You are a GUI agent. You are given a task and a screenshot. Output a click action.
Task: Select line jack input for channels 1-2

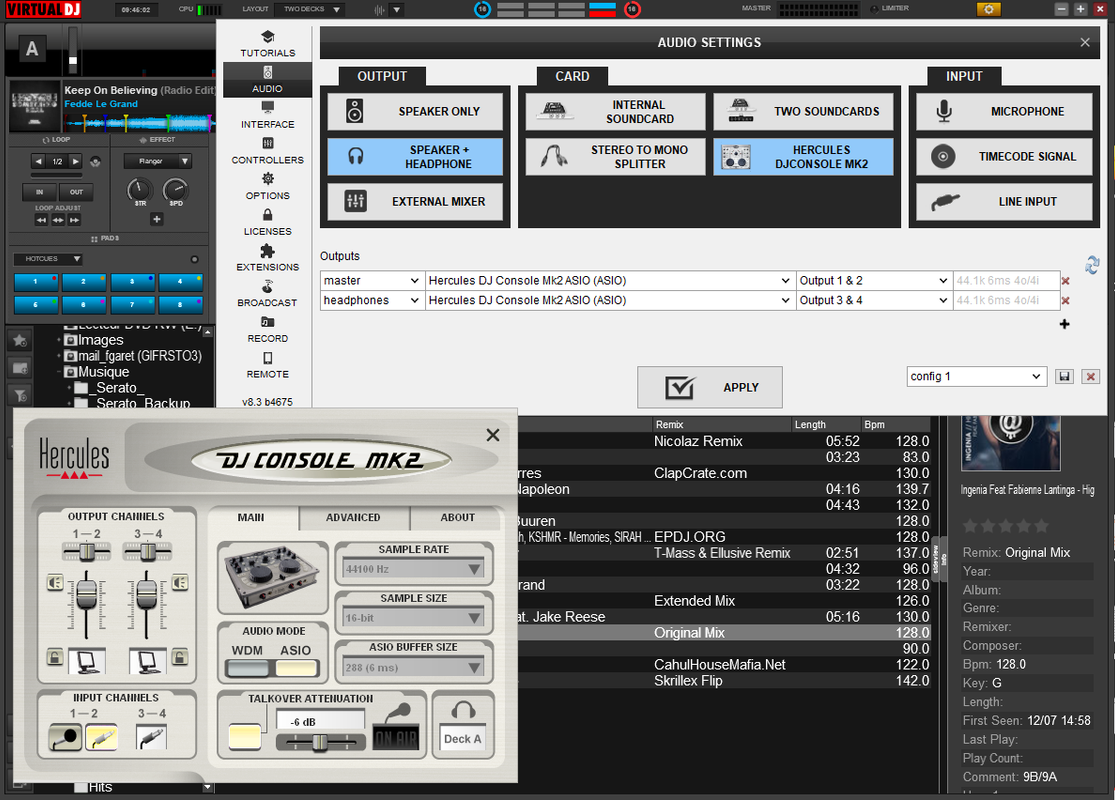(x=101, y=737)
